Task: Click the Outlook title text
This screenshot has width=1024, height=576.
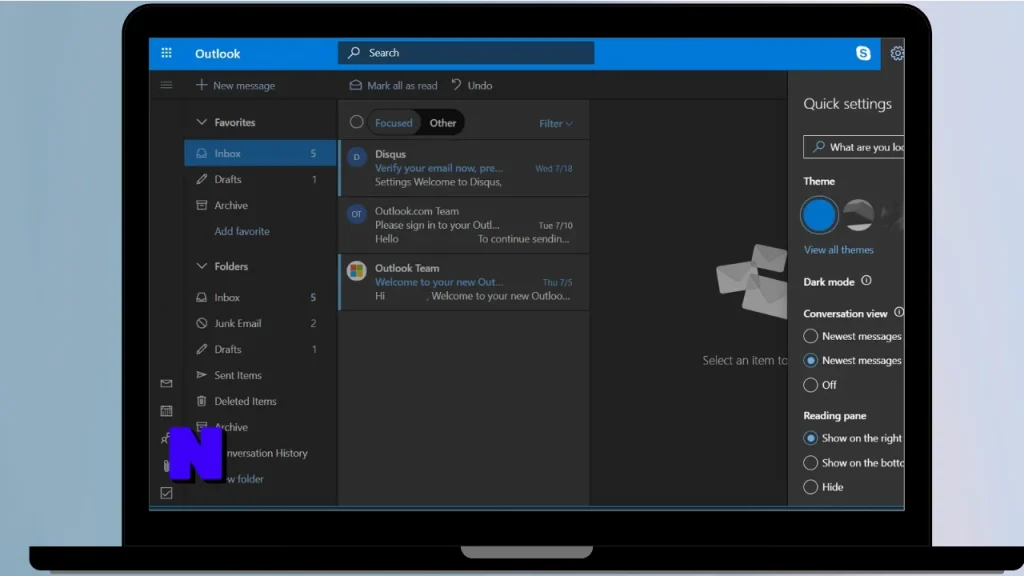Action: (217, 54)
